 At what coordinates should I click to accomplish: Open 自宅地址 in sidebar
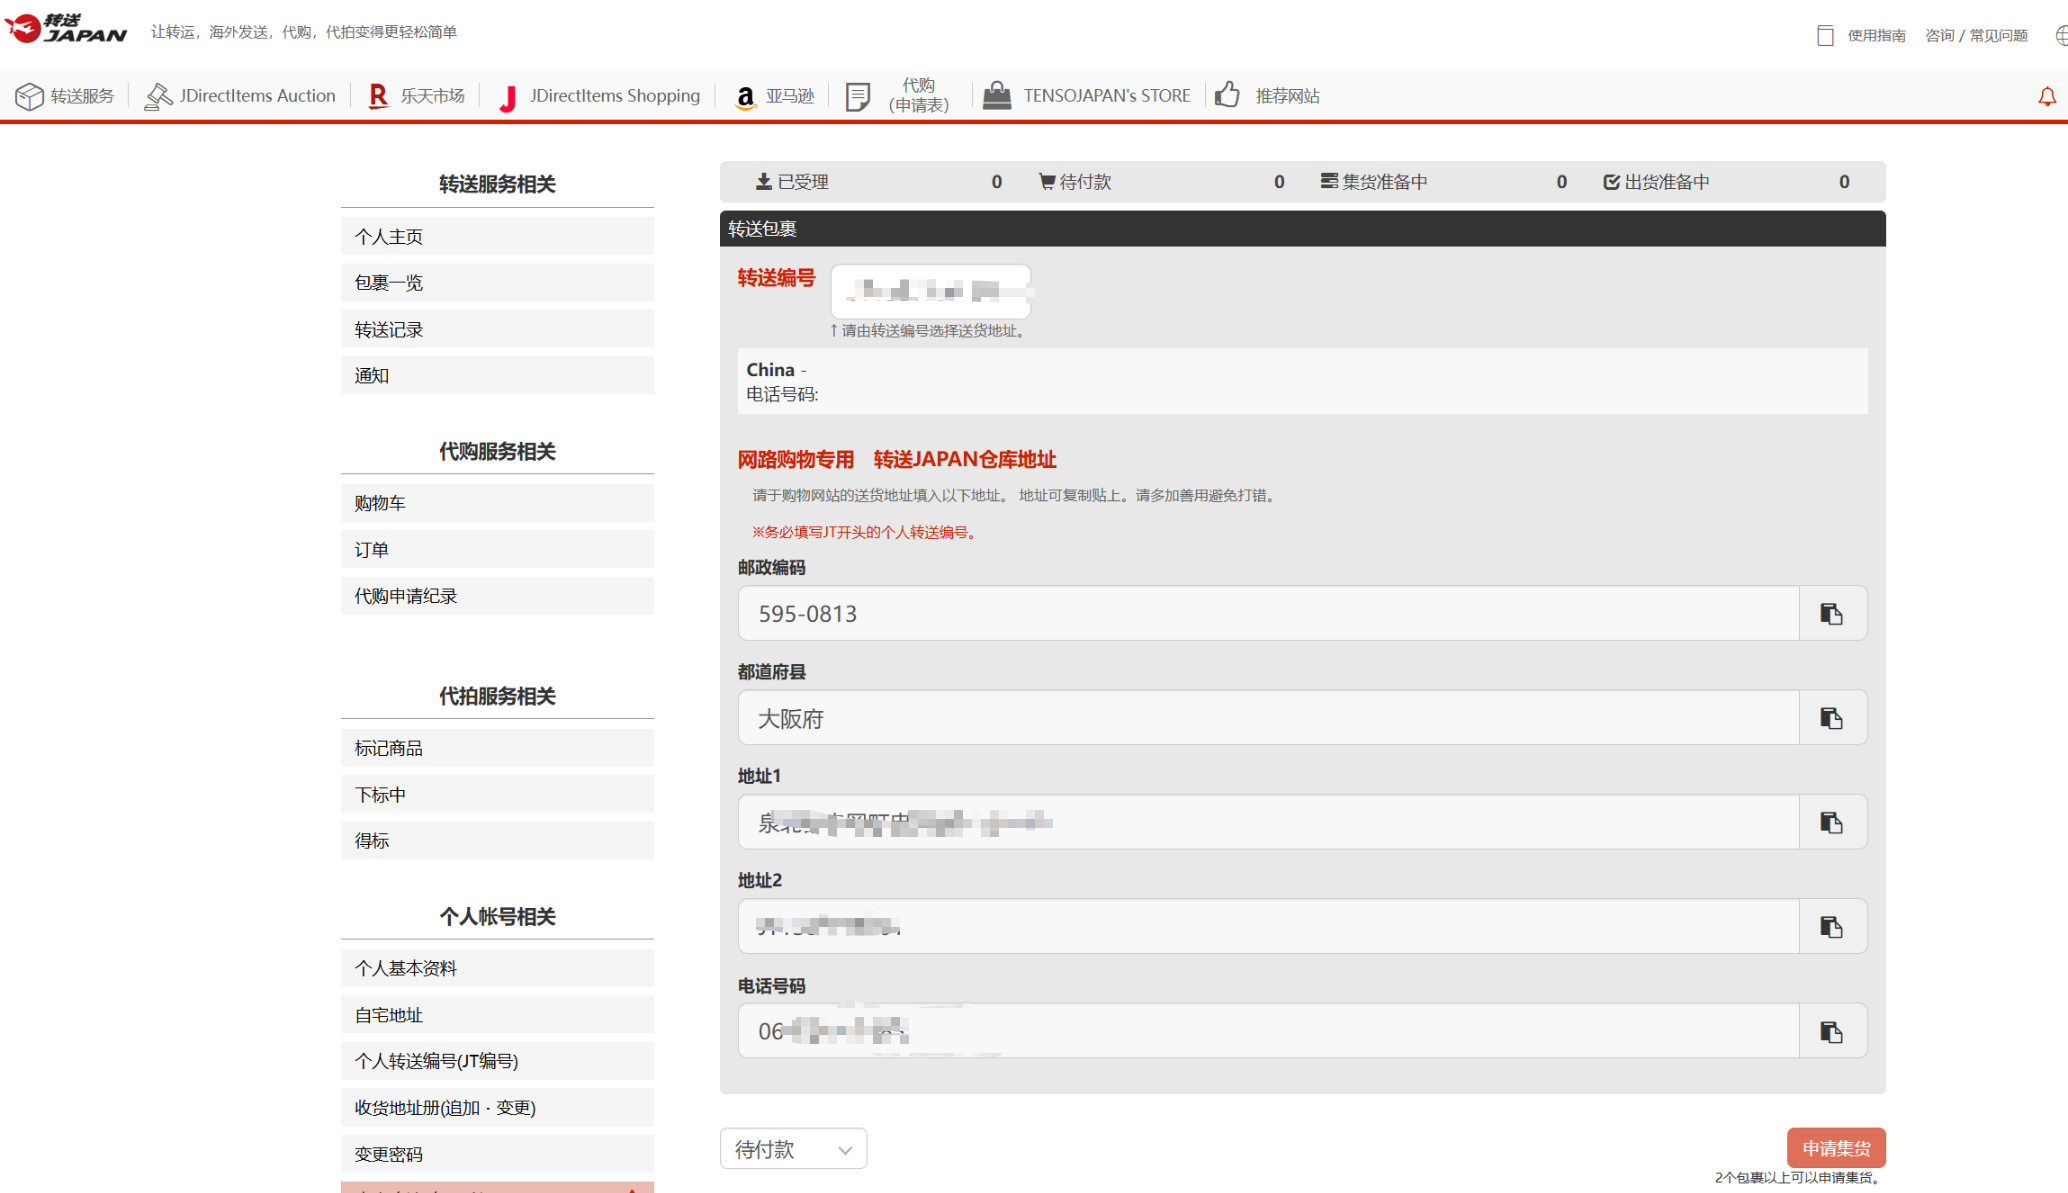[497, 1015]
